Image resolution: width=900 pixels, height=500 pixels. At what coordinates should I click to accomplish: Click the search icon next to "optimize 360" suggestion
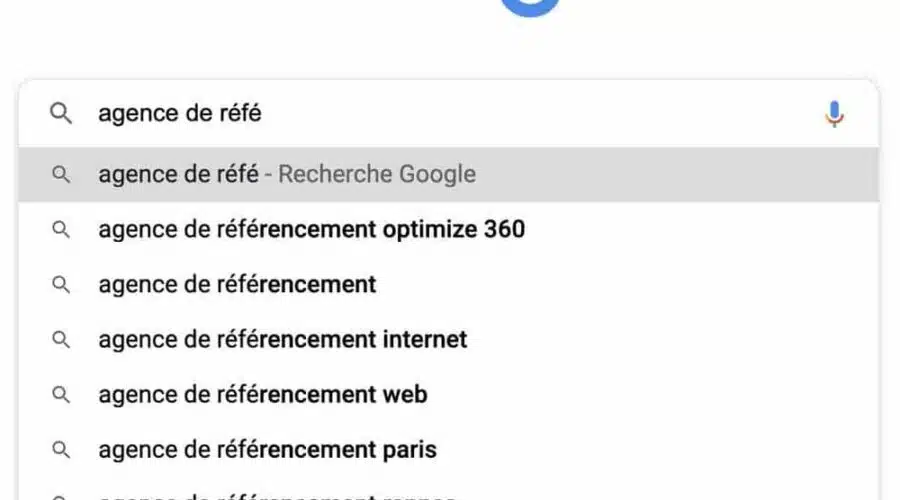pyautogui.click(x=61, y=230)
